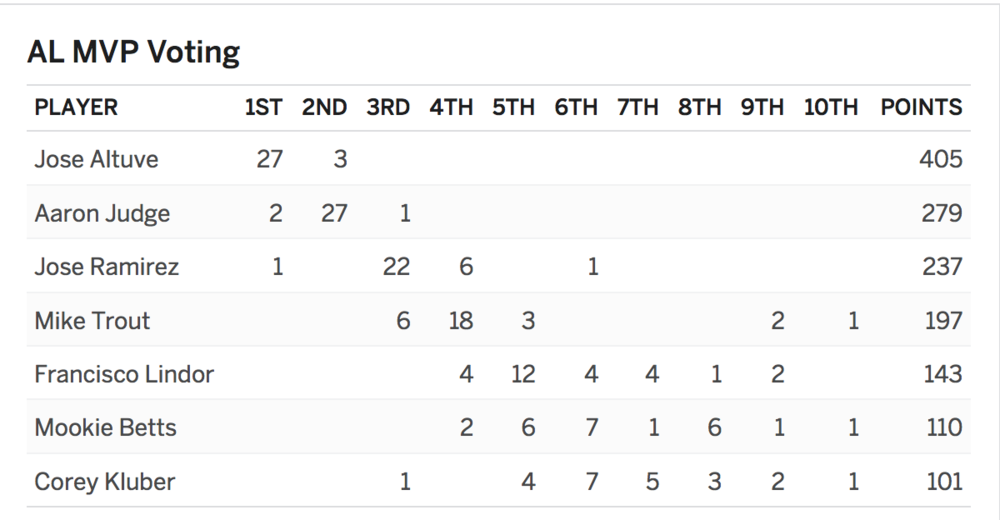The height and width of the screenshot is (520, 1000).
Task: Click Betts's 110 points total
Action: point(945,427)
